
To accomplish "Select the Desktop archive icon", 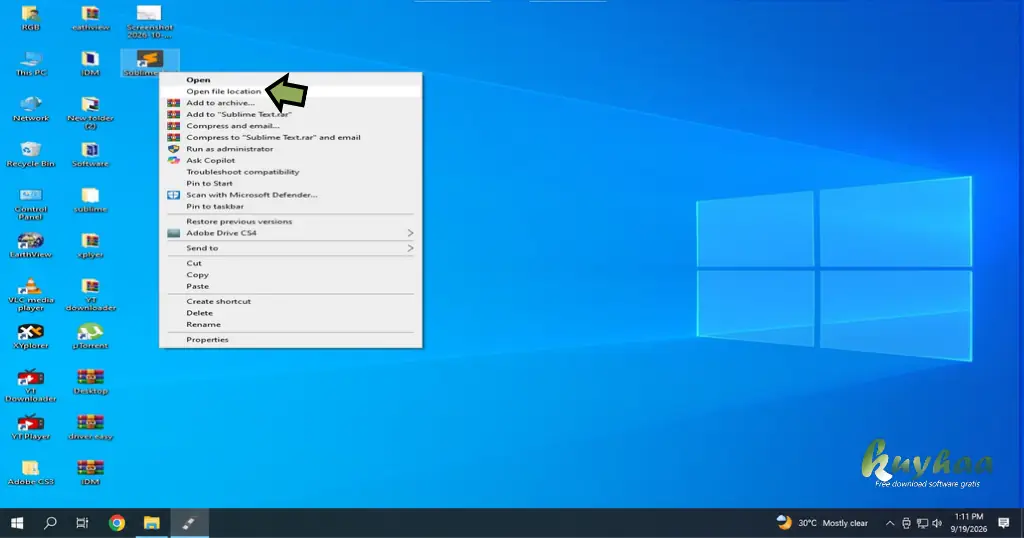I will coord(90,381).
